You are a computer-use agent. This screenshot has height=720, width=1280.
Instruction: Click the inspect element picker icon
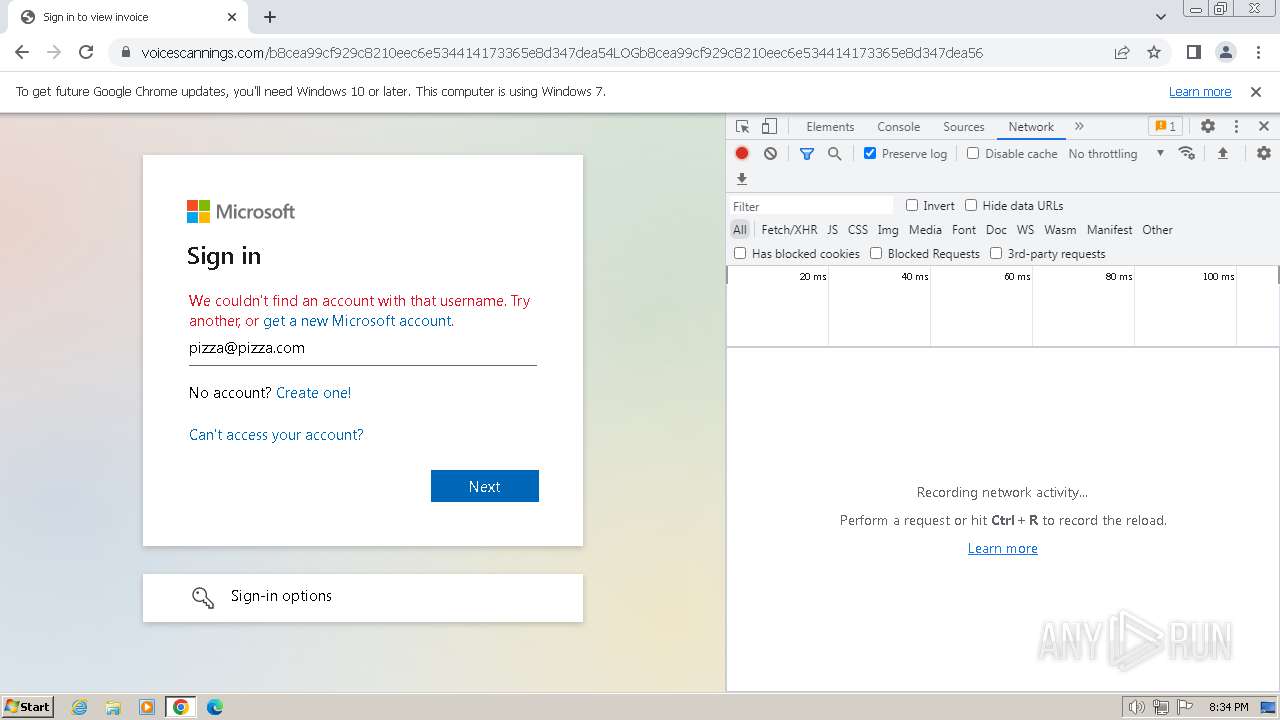pos(742,127)
